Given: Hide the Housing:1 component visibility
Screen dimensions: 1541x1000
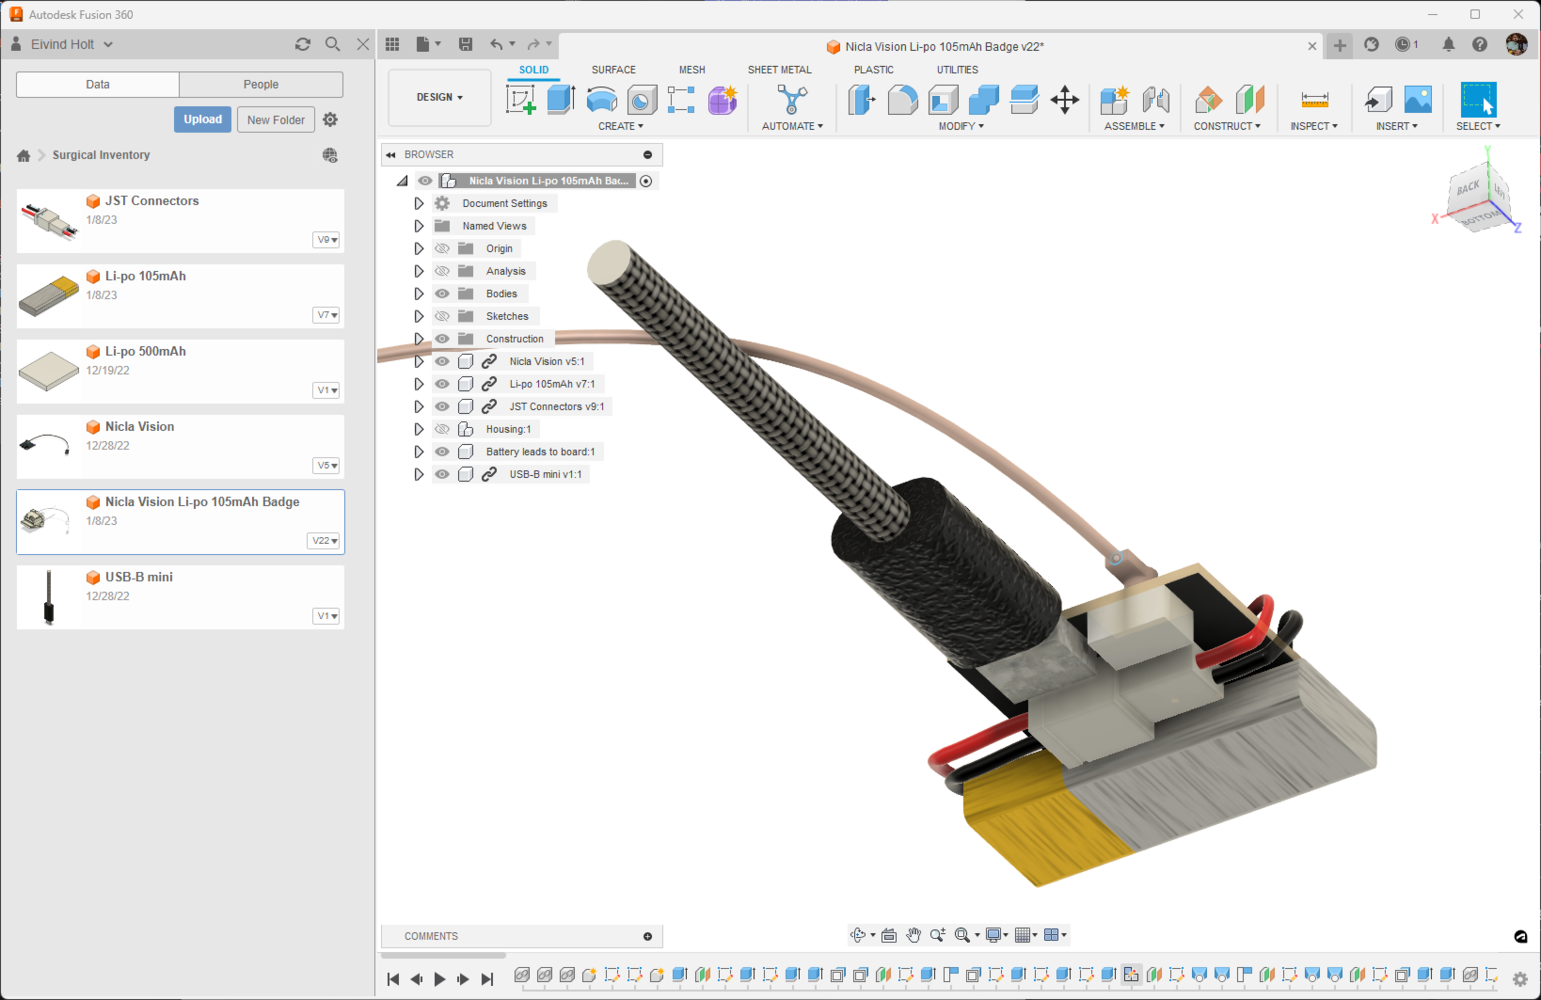Looking at the screenshot, I should (x=442, y=429).
